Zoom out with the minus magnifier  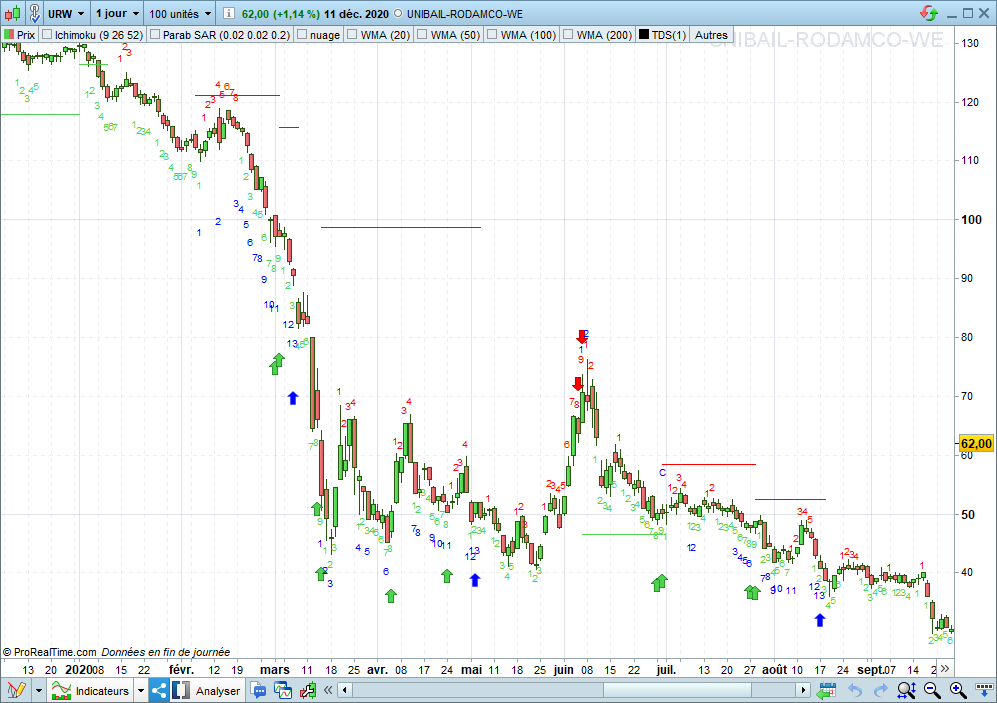932,690
